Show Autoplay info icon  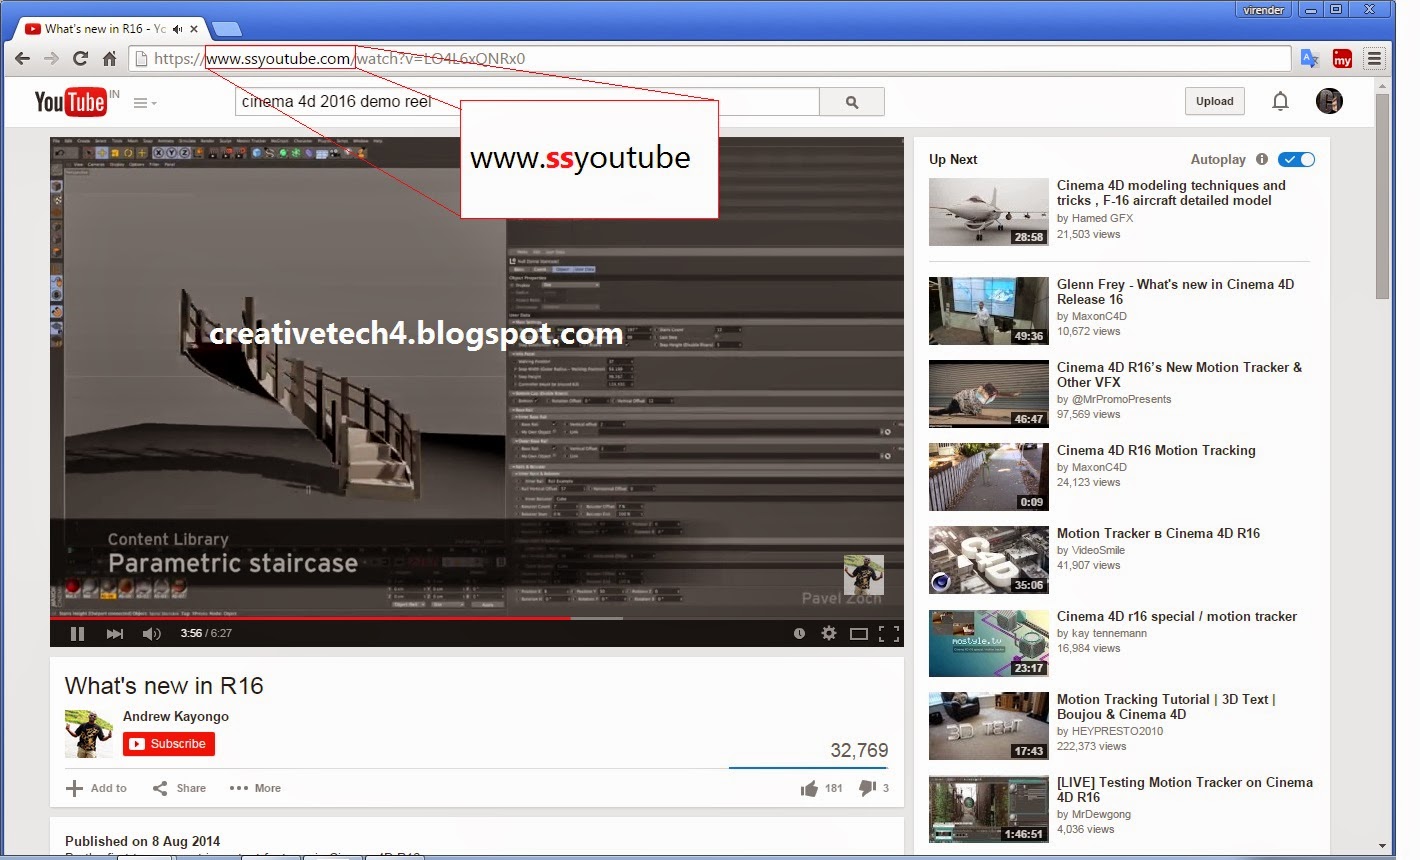tap(1262, 159)
